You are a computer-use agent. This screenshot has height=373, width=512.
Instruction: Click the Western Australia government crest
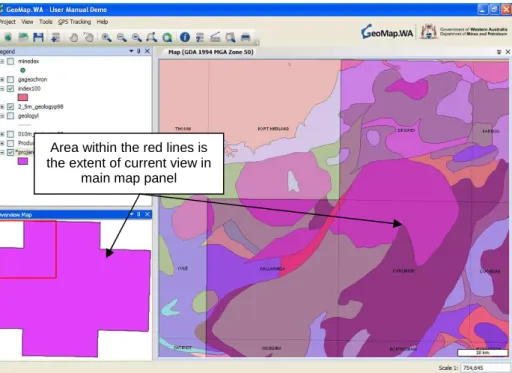click(429, 32)
